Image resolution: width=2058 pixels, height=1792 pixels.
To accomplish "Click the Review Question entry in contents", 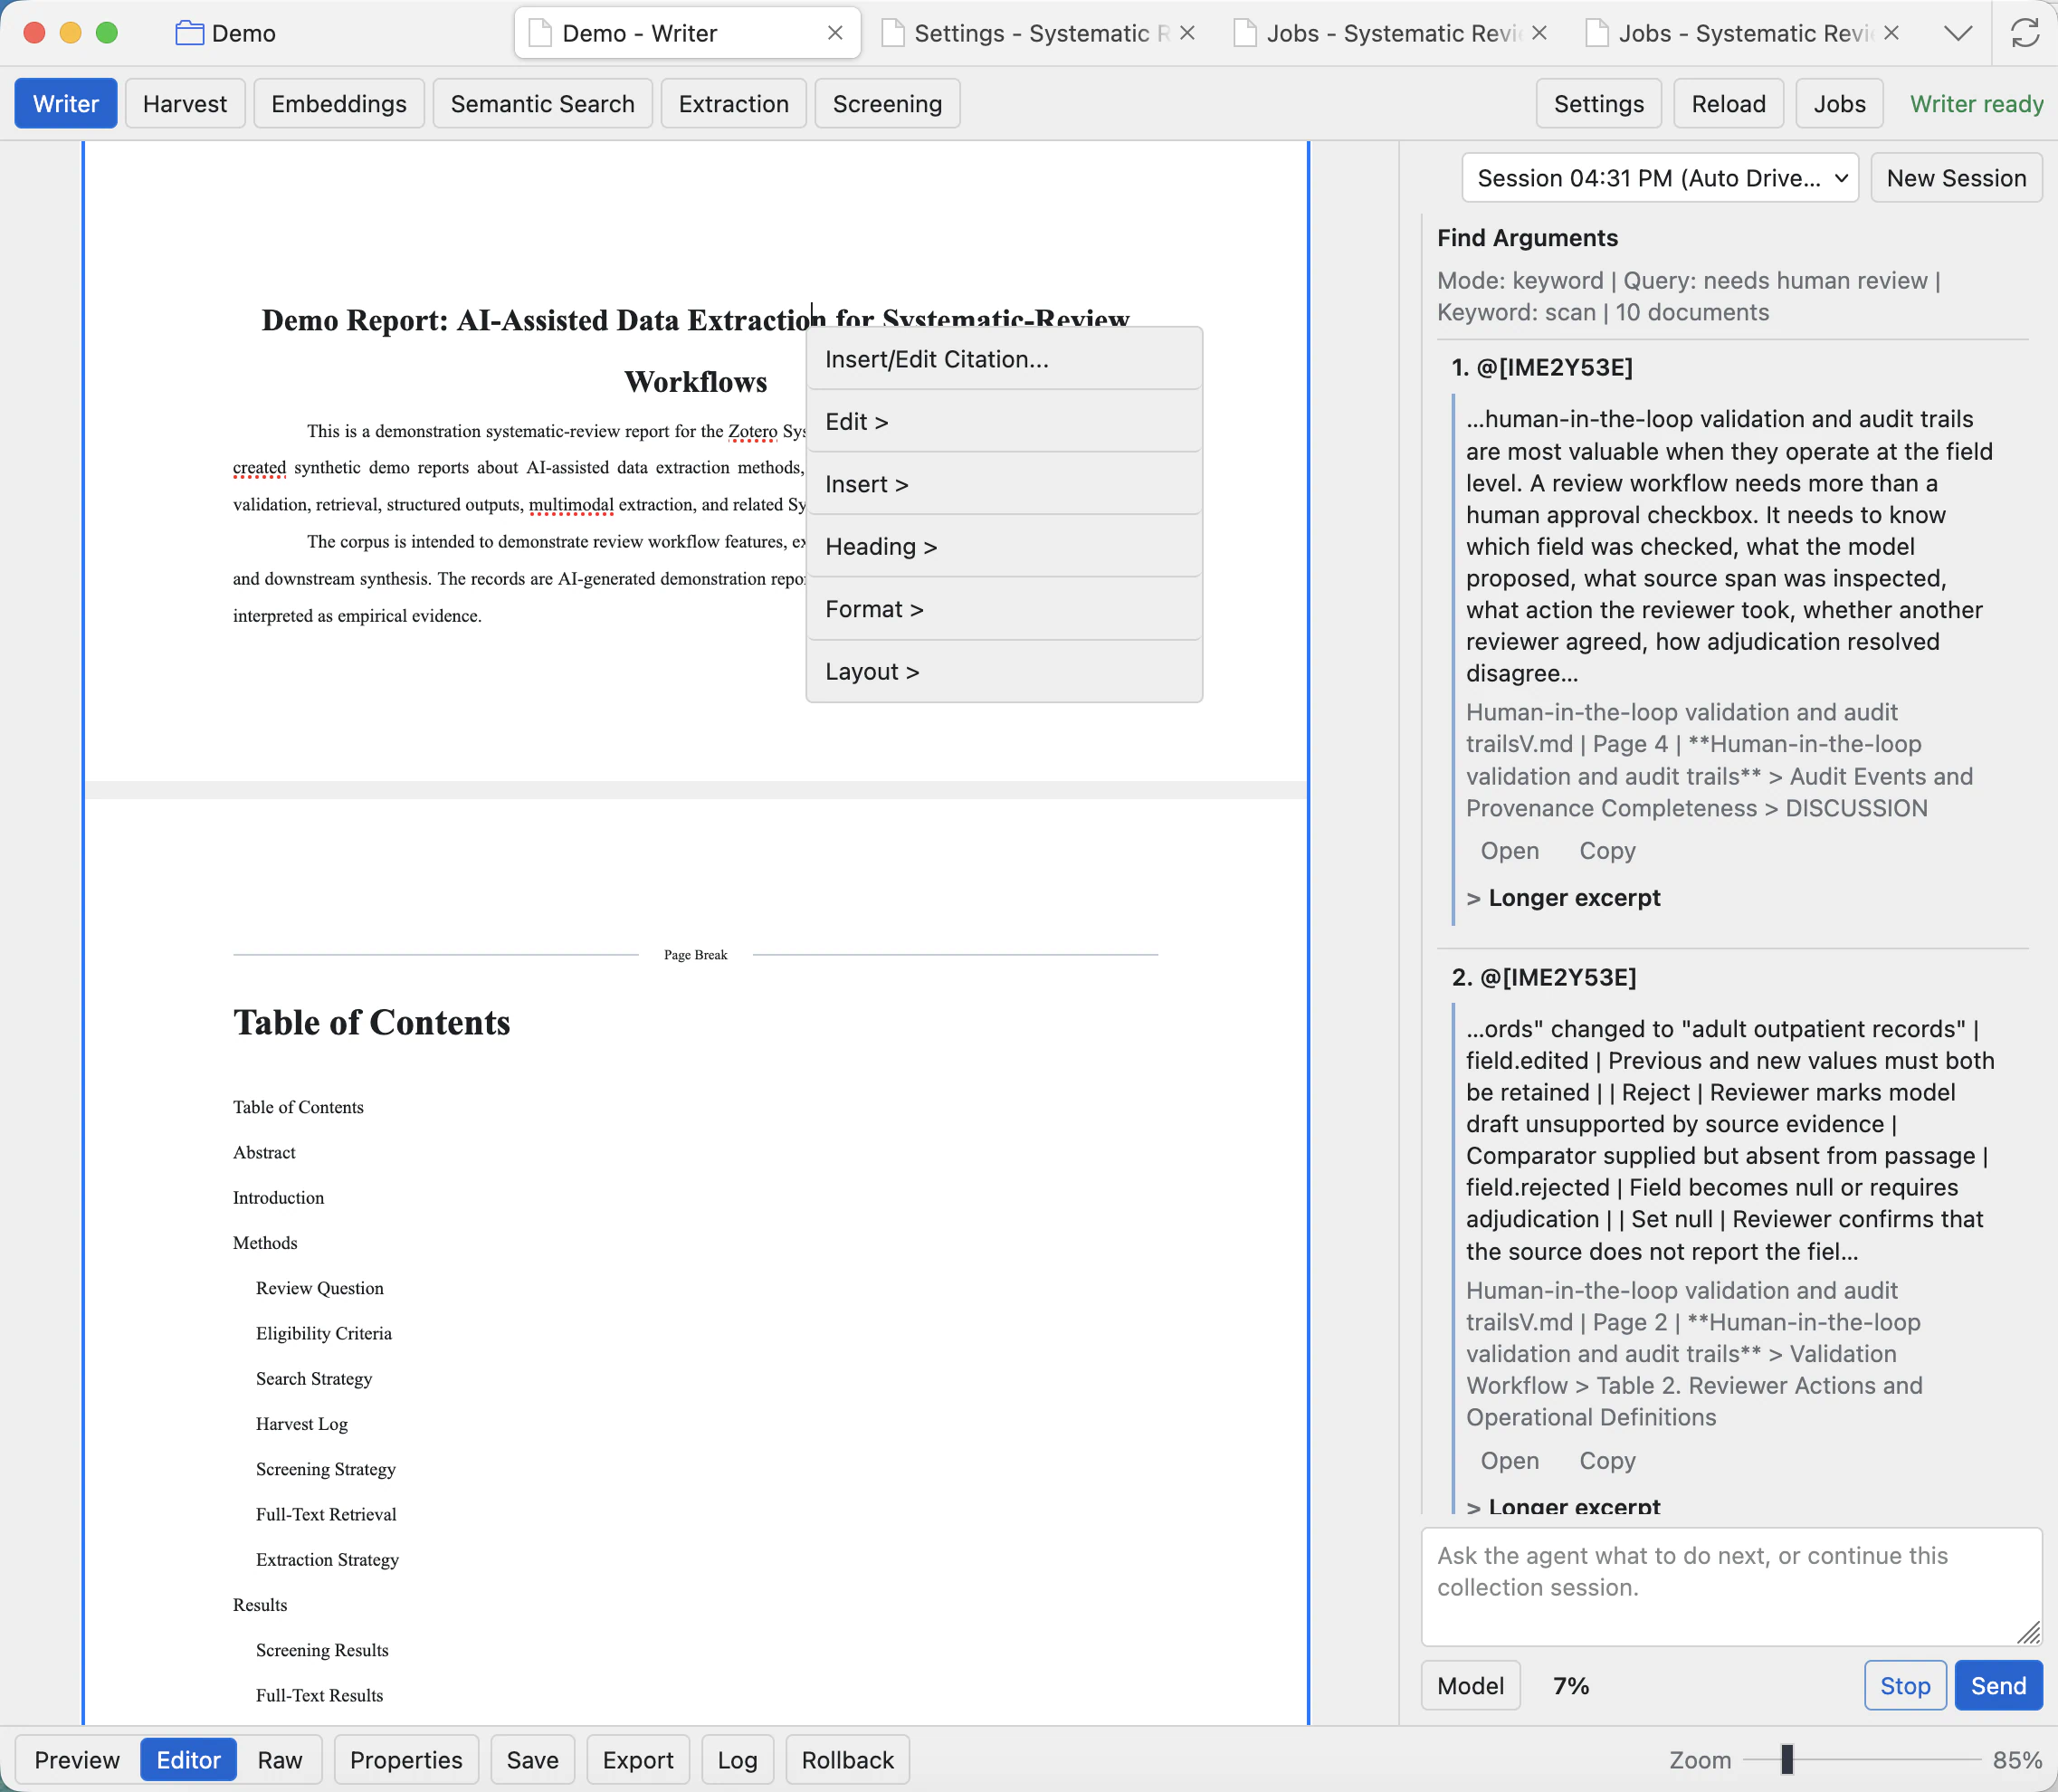I will [319, 1289].
